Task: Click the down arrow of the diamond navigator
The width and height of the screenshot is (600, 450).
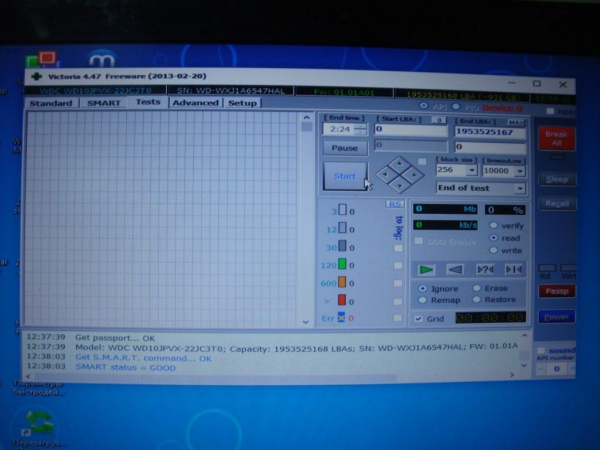Action: pyautogui.click(x=400, y=186)
